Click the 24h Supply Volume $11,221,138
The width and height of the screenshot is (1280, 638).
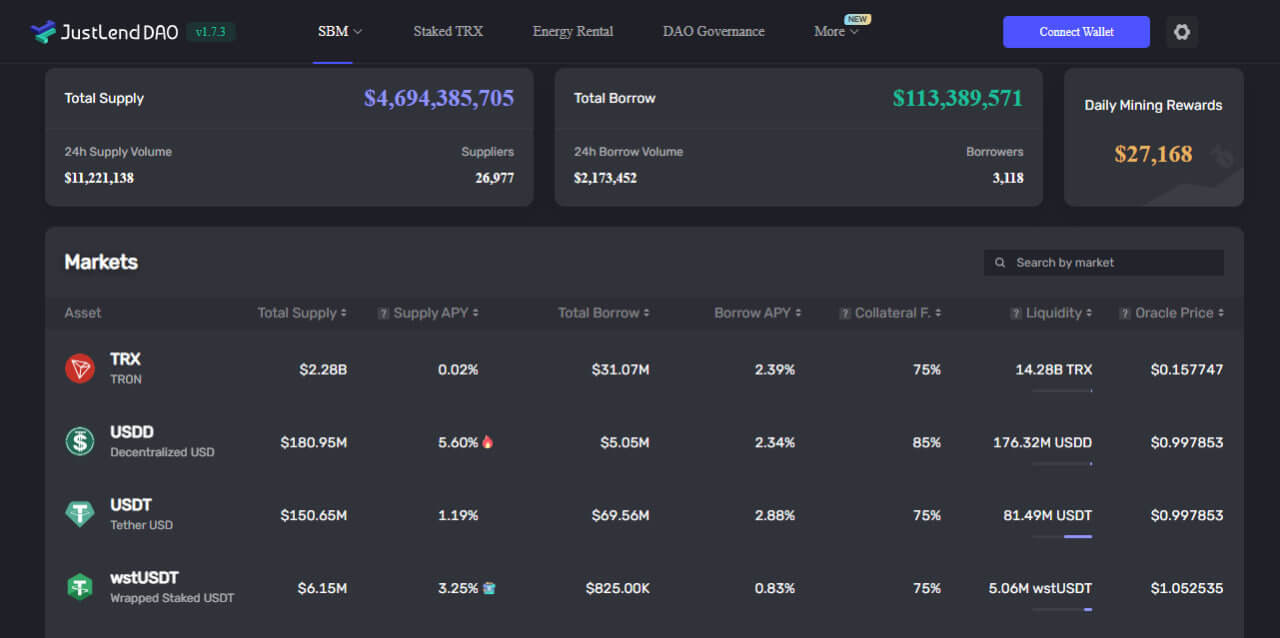(99, 178)
